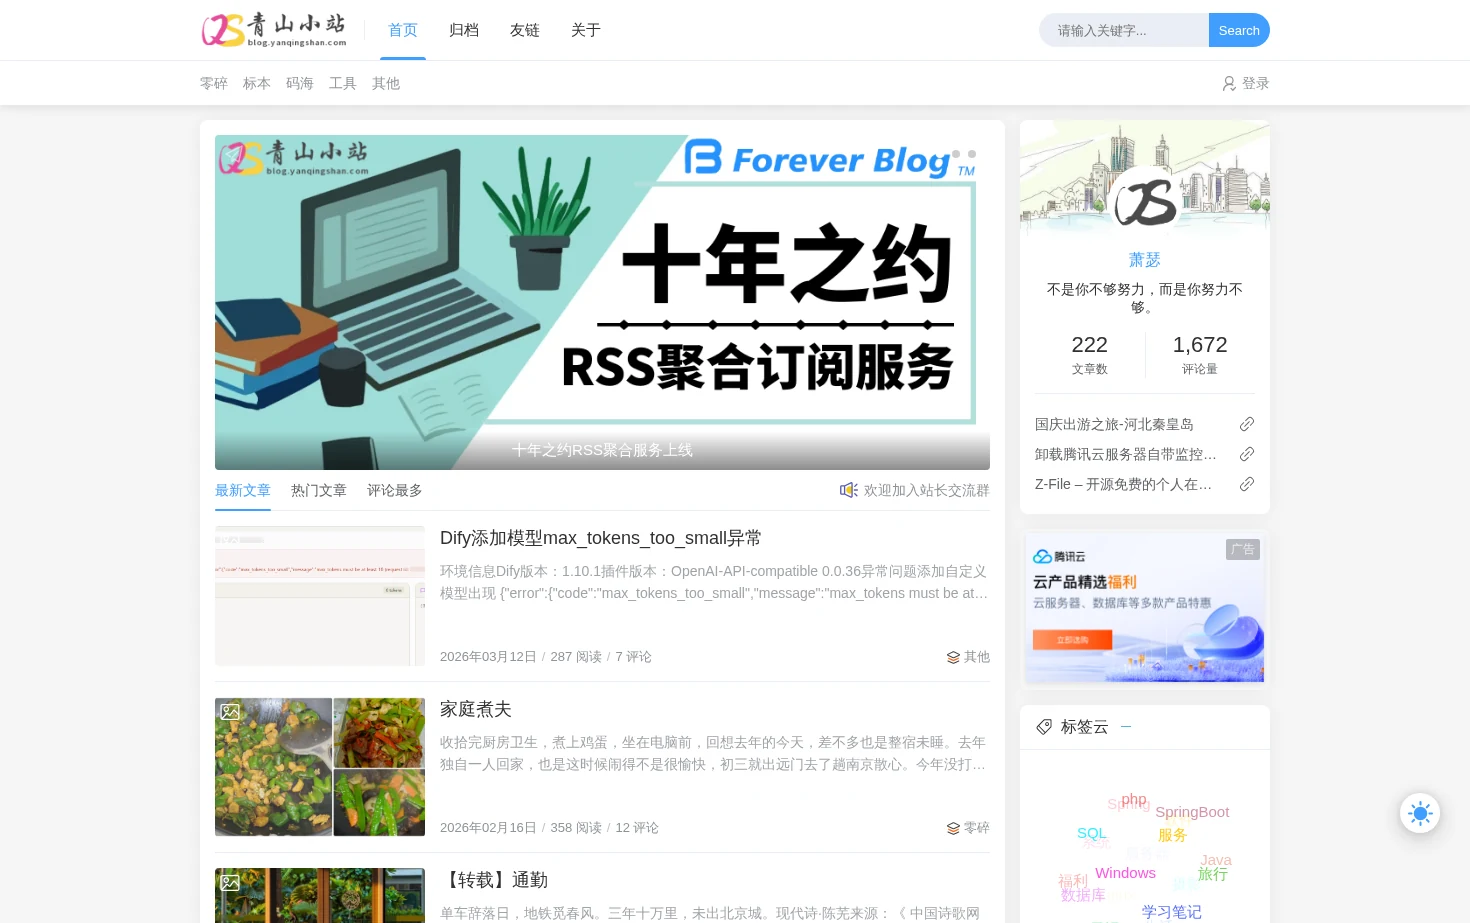Screen dimensions: 1470x923
Task: Select the second carousel dot indicator
Action: (x=972, y=154)
